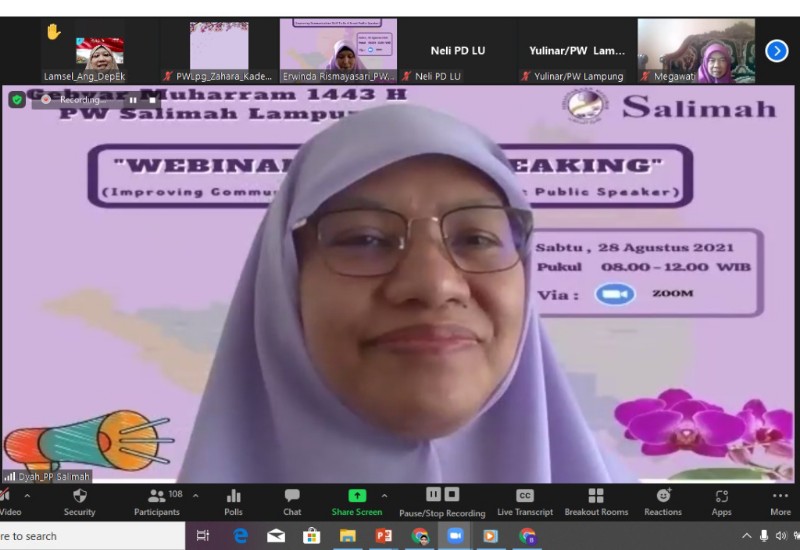Image resolution: width=800 pixels, height=550 pixels.
Task: Open second Chrome profile icon on taskbar
Action: (528, 536)
